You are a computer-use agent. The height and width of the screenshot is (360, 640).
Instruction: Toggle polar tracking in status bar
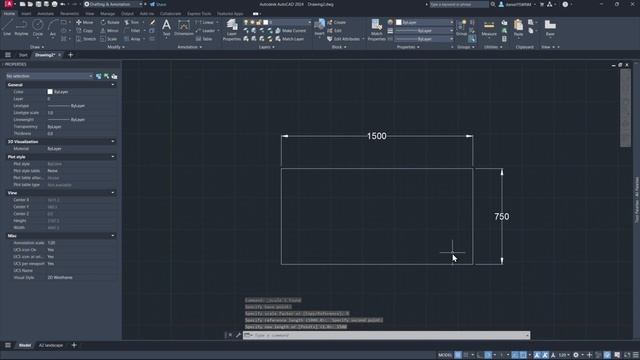point(488,355)
